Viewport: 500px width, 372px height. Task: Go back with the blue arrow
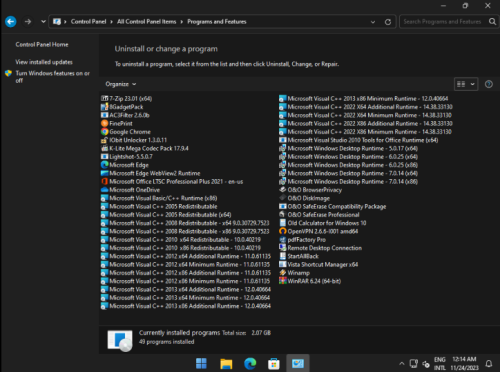click(11, 22)
